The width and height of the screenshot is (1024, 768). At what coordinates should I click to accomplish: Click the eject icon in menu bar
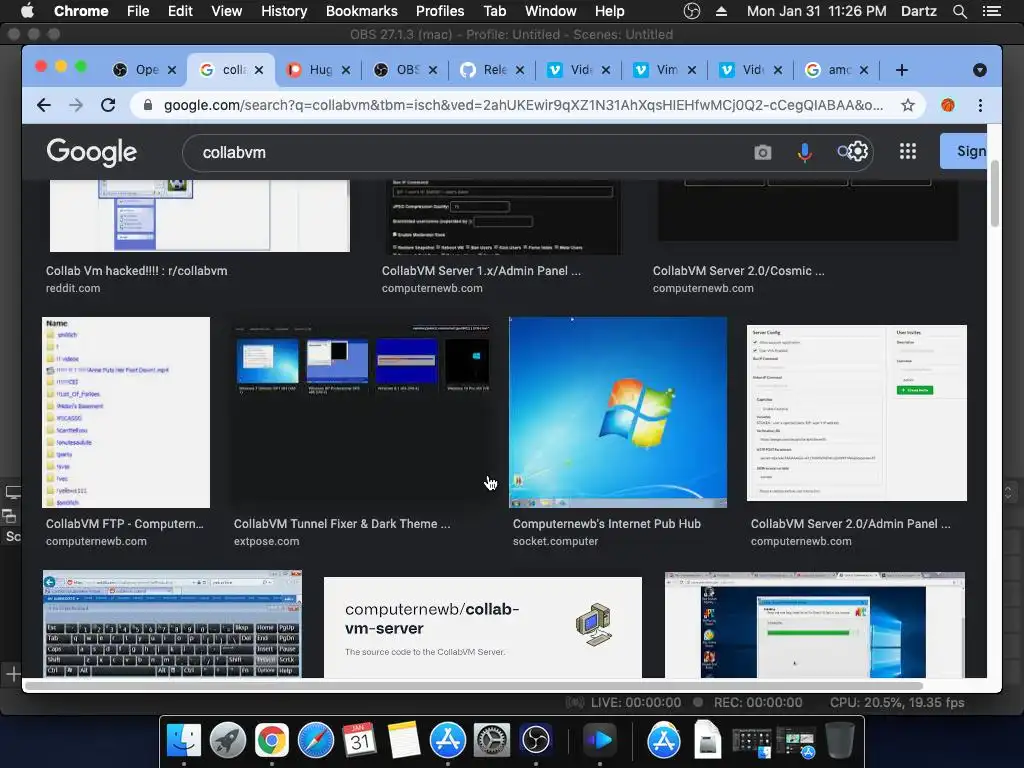[x=721, y=11]
